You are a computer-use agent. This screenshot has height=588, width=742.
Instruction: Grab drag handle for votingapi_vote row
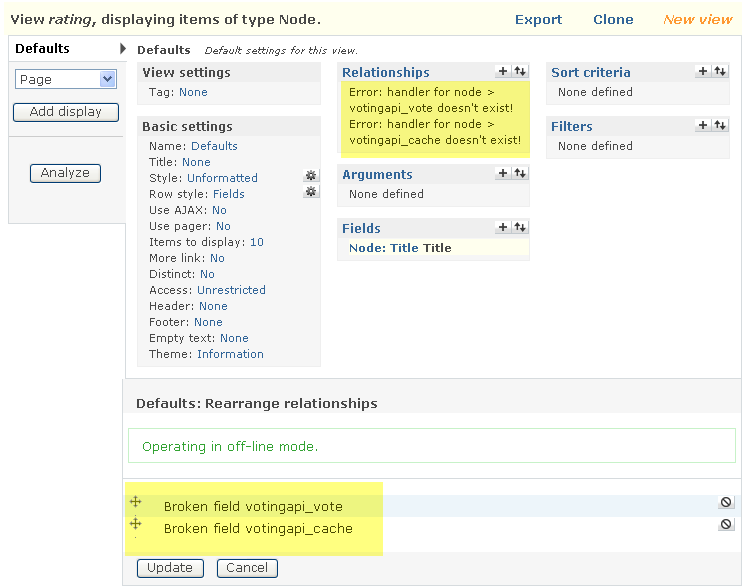(136, 502)
